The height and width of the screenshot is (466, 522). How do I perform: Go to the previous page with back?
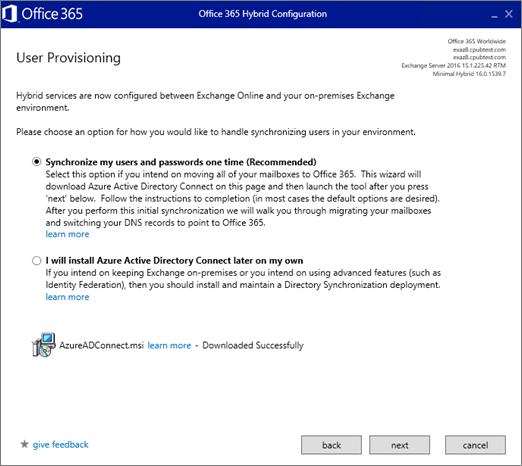point(331,445)
